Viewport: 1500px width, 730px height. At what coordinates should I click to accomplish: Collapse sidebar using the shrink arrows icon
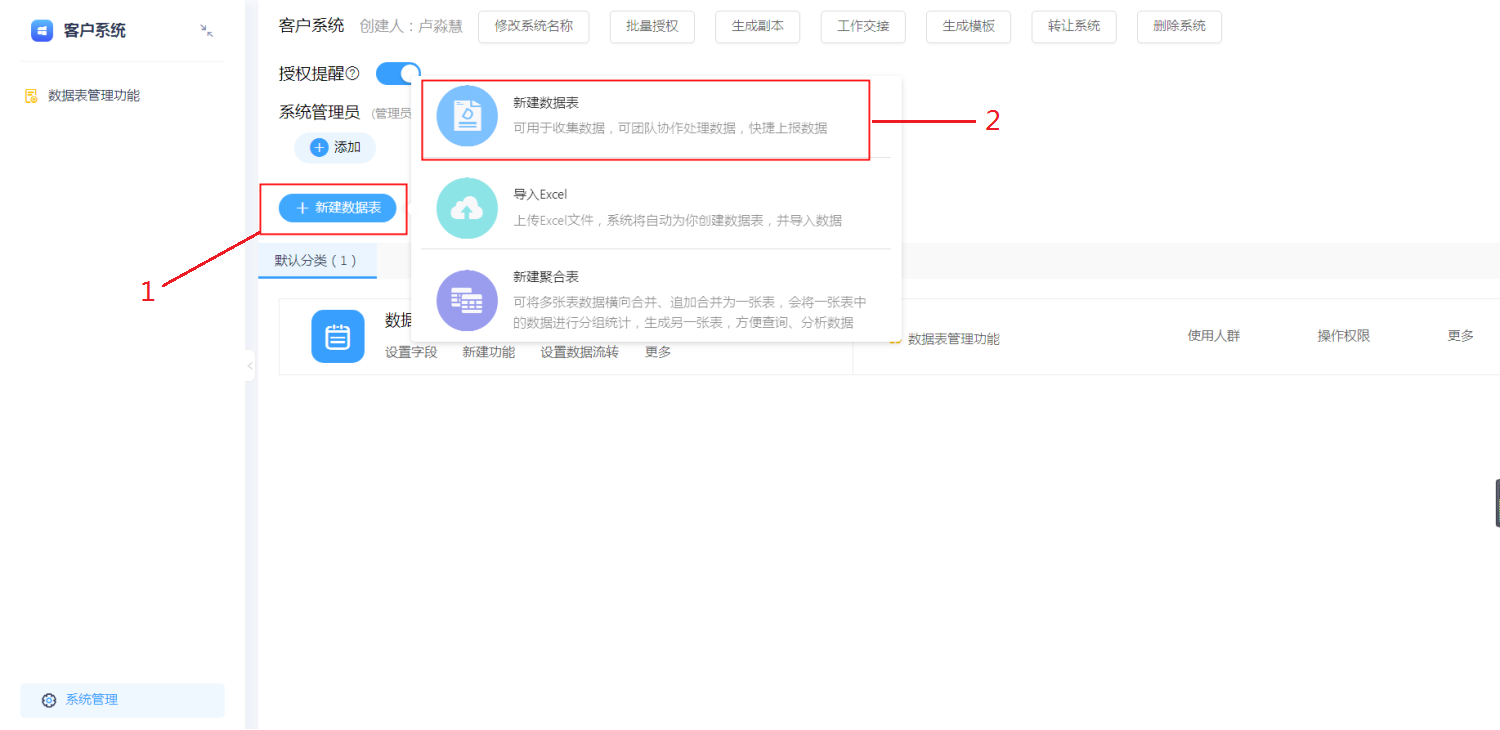tap(207, 31)
